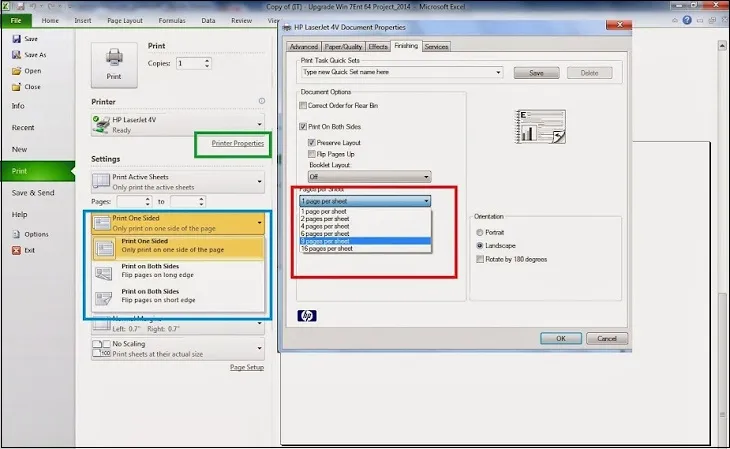Click the Save As icon
The height and width of the screenshot is (449, 730).
pyautogui.click(x=17, y=55)
